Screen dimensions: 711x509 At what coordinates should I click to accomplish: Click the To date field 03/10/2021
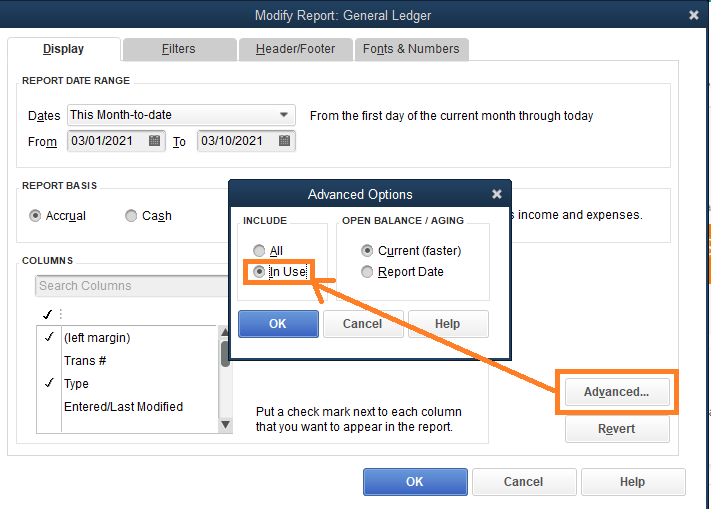tap(246, 141)
